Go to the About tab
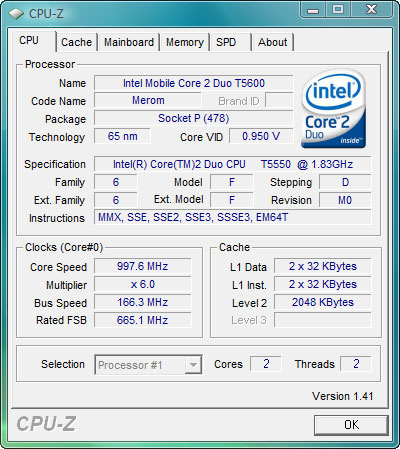400x449 pixels. 273,42
